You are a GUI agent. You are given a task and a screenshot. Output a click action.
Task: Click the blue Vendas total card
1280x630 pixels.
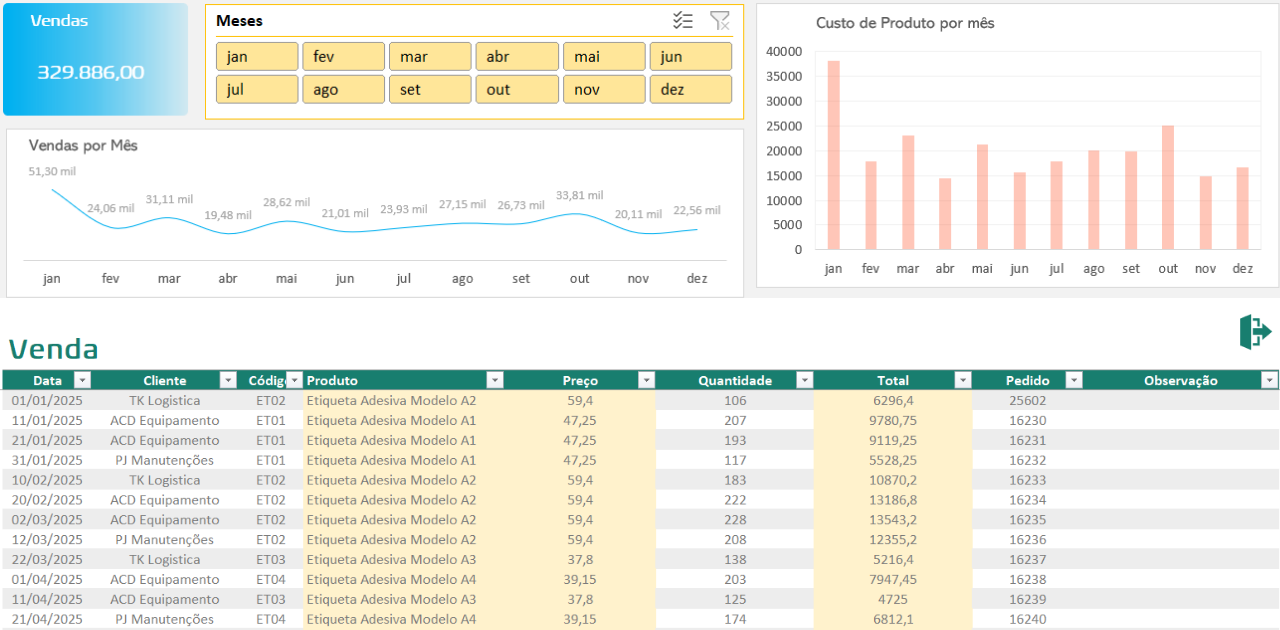click(95, 59)
